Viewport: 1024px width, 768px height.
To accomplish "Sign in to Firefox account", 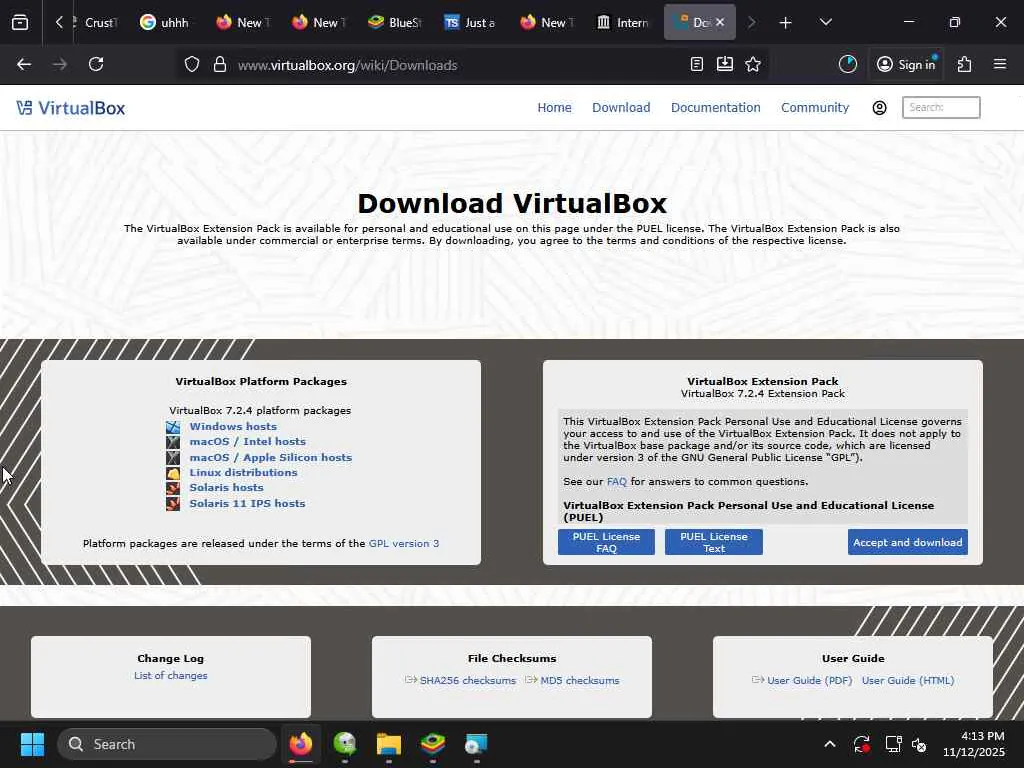I will coord(906,64).
